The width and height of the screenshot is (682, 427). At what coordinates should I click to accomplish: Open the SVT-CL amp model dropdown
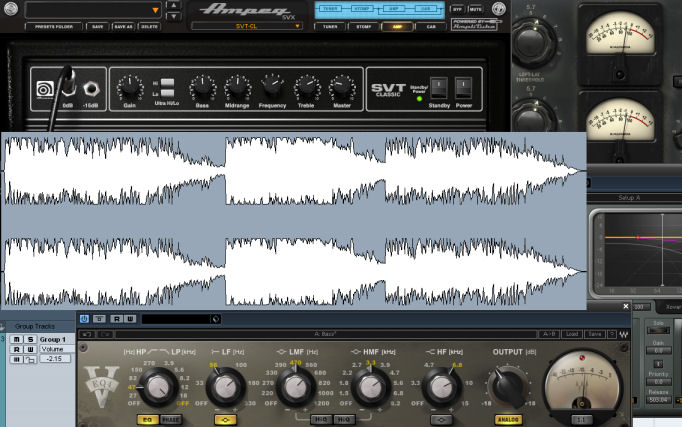pos(247,26)
